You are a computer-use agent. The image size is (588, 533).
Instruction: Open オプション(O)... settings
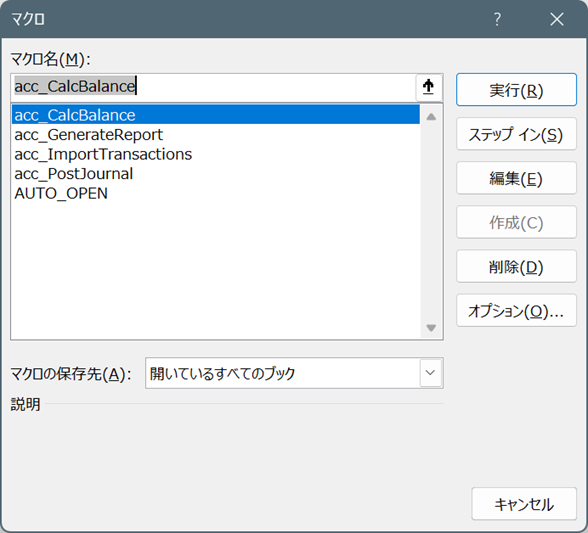coord(516,311)
